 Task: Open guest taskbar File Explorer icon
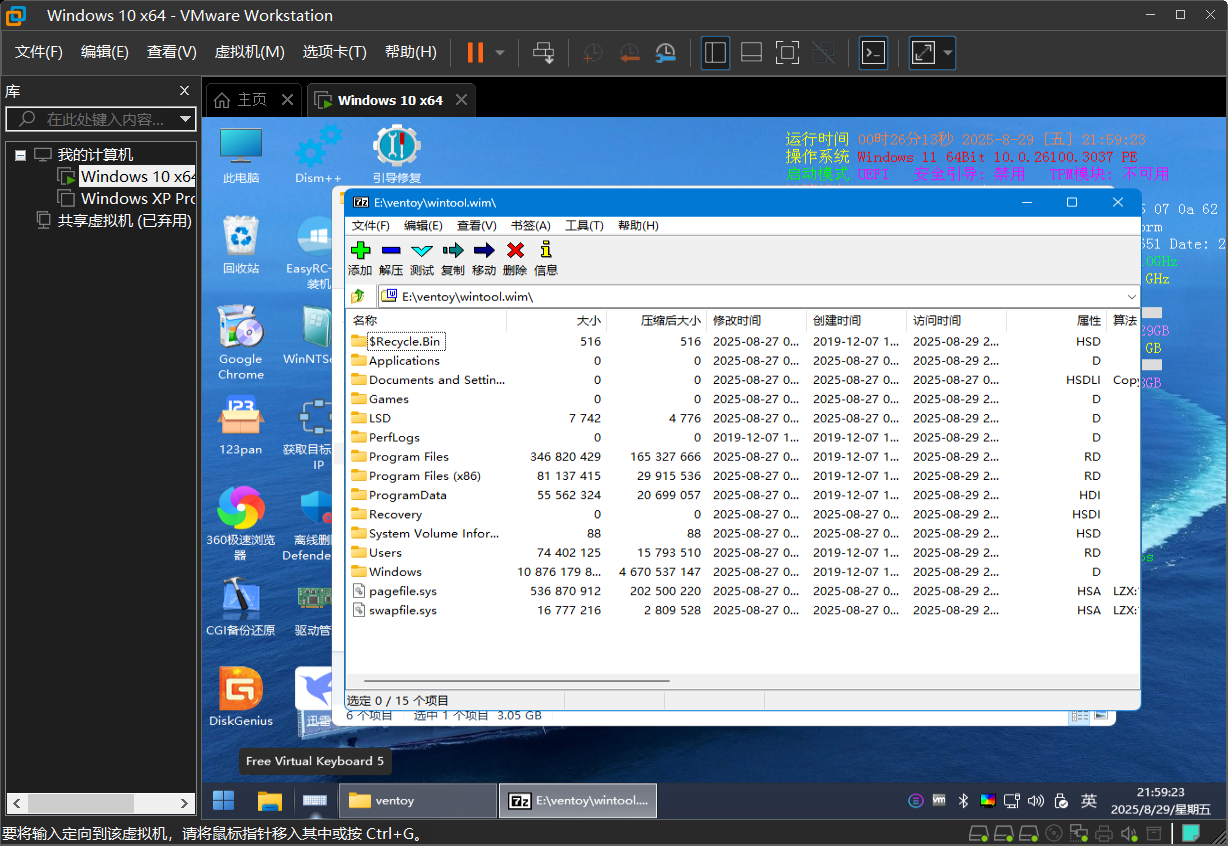(269, 800)
